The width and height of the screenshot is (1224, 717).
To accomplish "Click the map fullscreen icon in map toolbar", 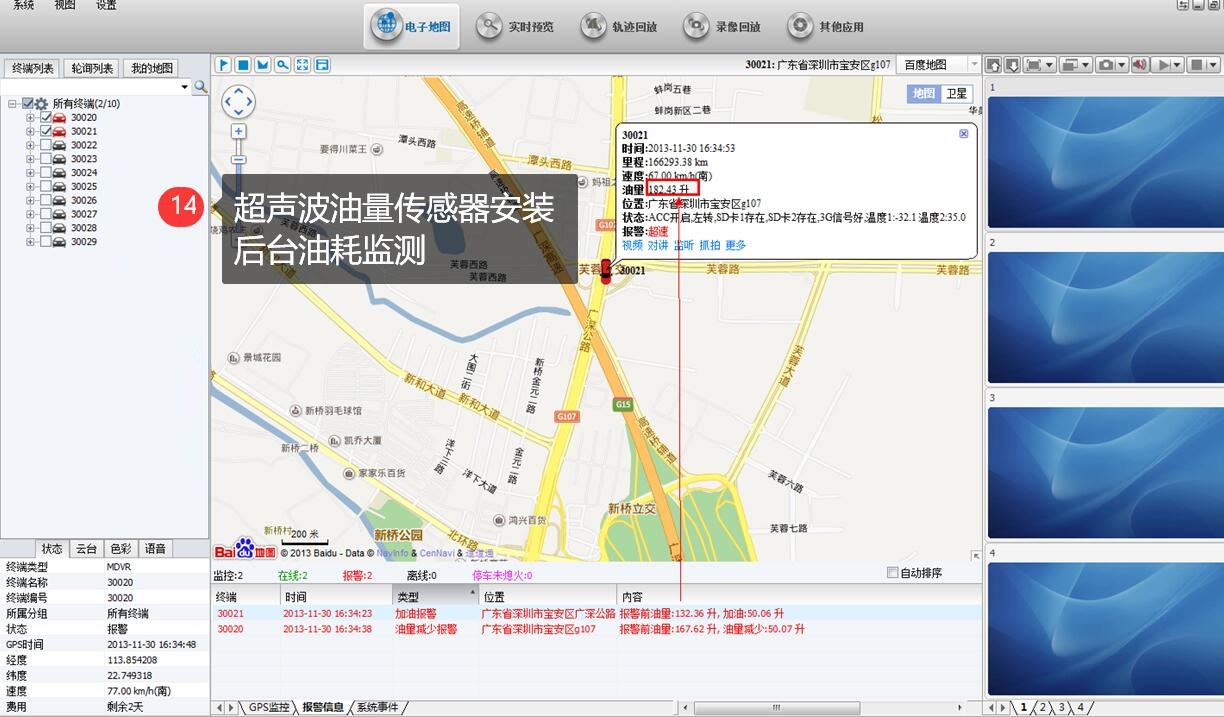I will (302, 65).
